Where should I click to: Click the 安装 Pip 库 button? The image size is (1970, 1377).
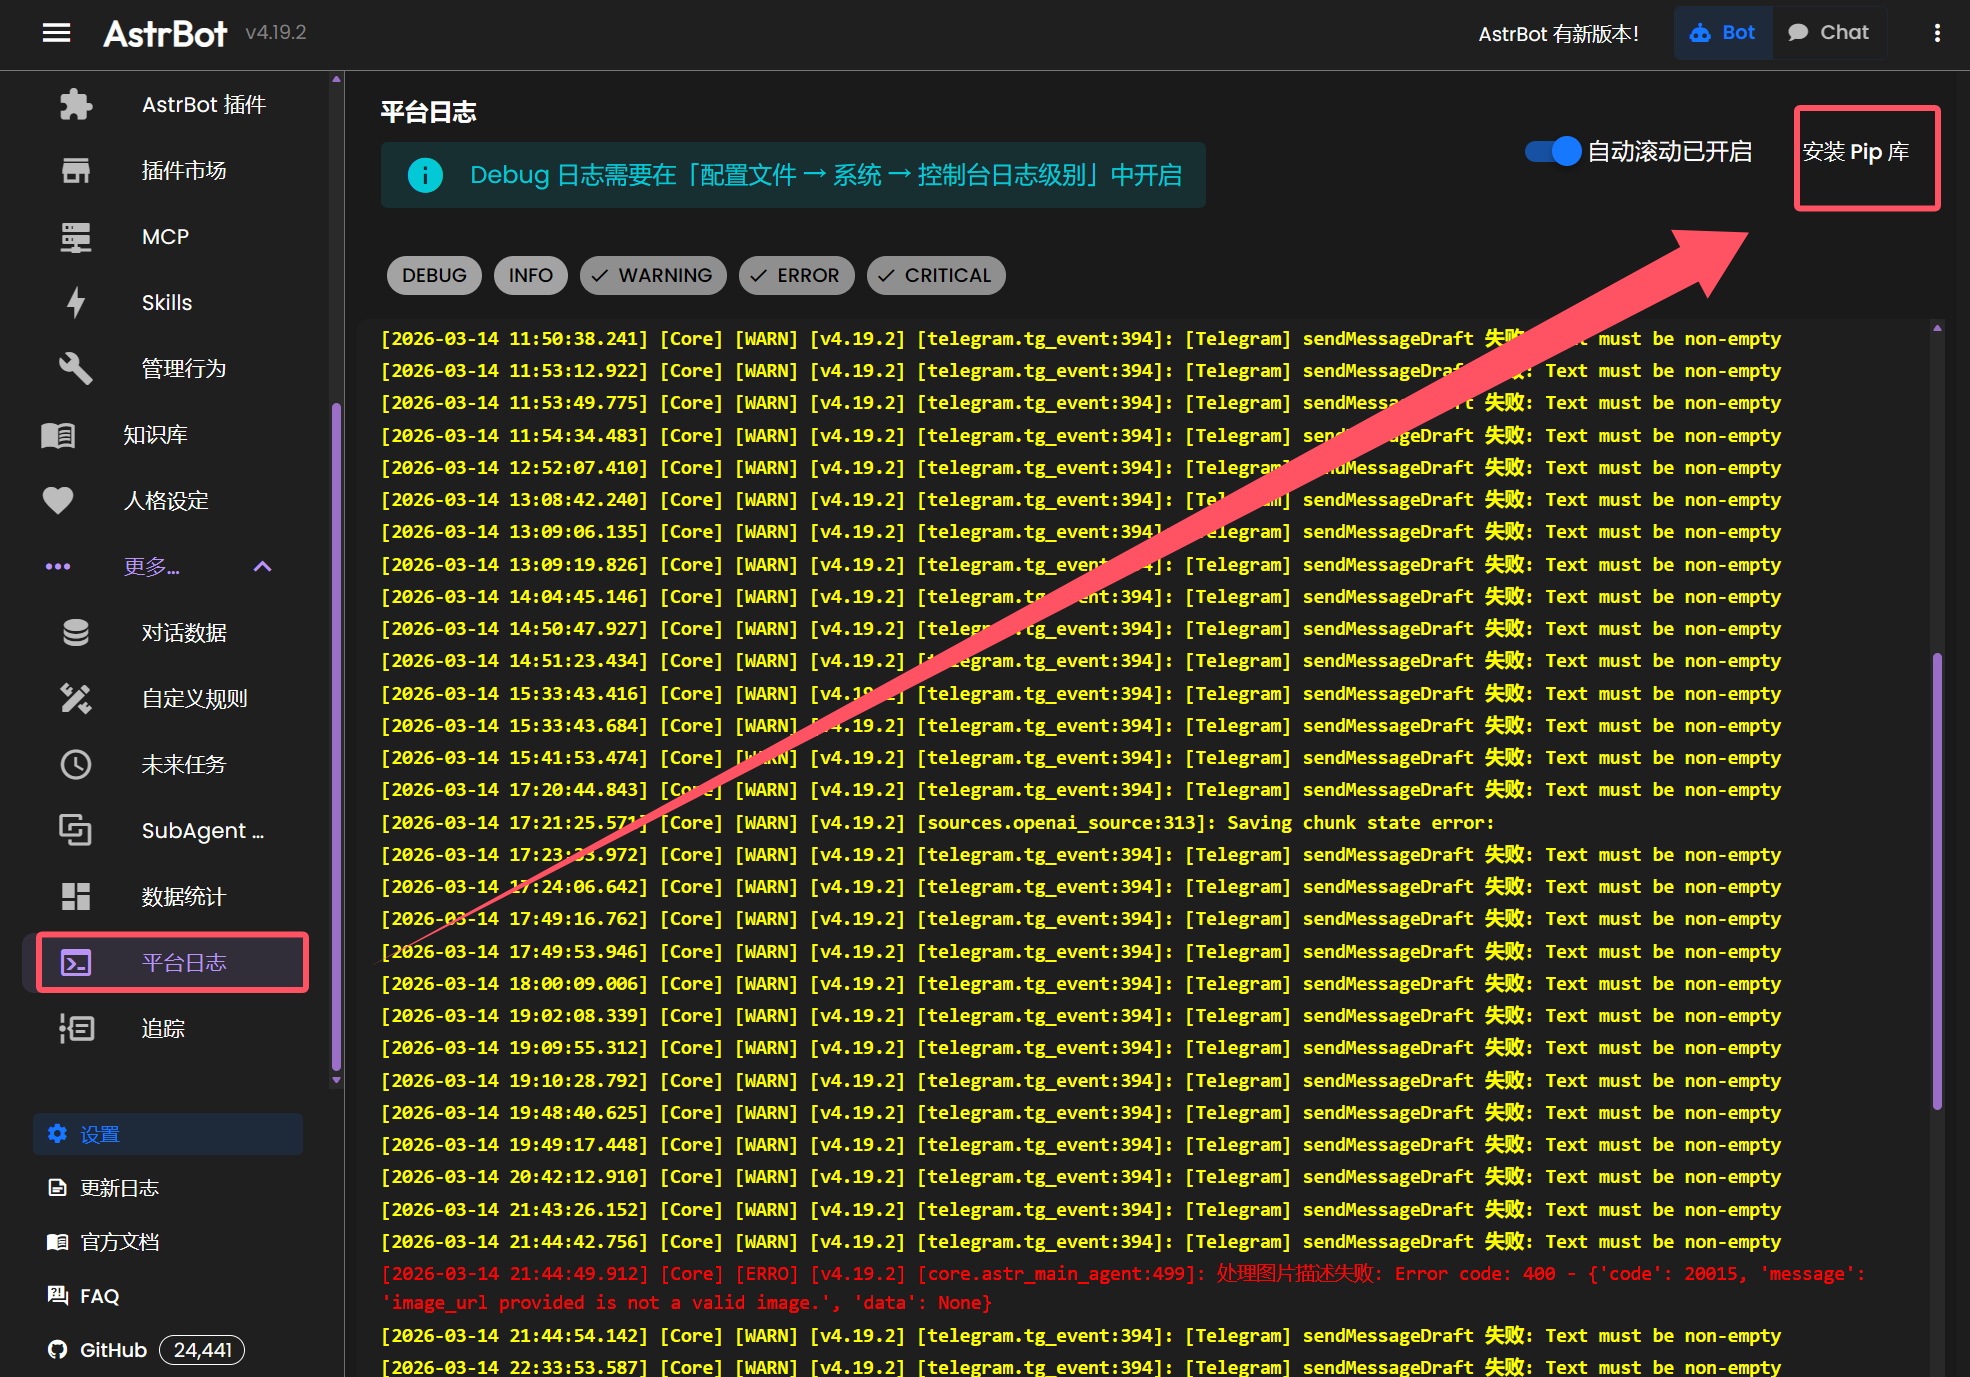pos(1856,152)
